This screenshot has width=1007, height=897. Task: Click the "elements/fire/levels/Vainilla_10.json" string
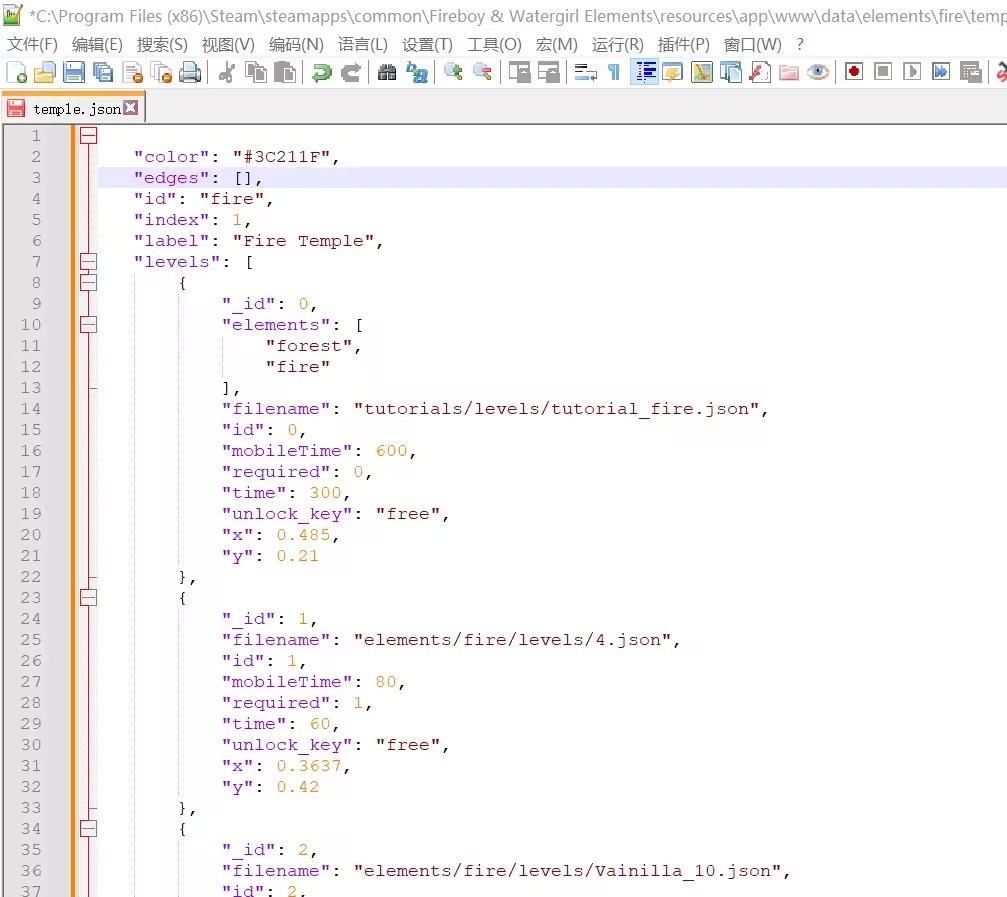567,871
